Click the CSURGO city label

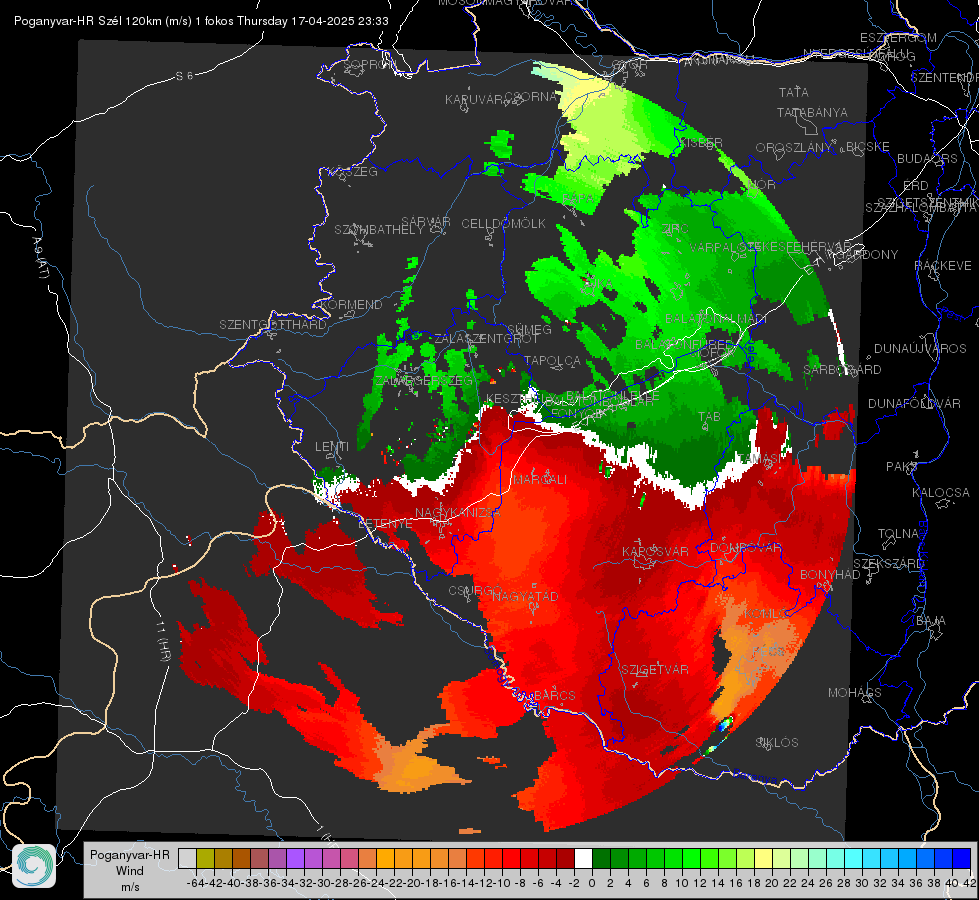[x=476, y=591]
